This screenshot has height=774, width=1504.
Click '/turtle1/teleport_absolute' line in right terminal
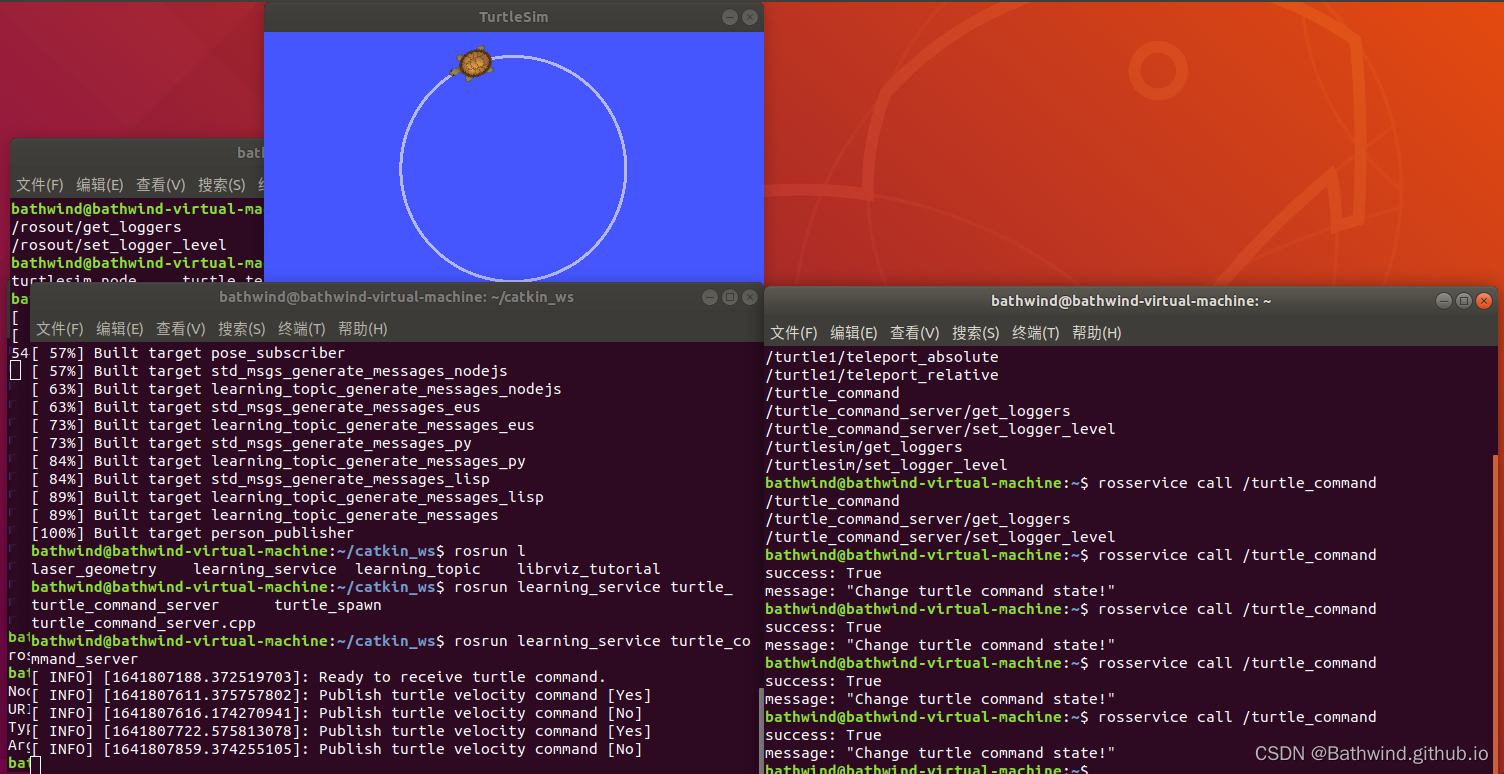(x=882, y=357)
